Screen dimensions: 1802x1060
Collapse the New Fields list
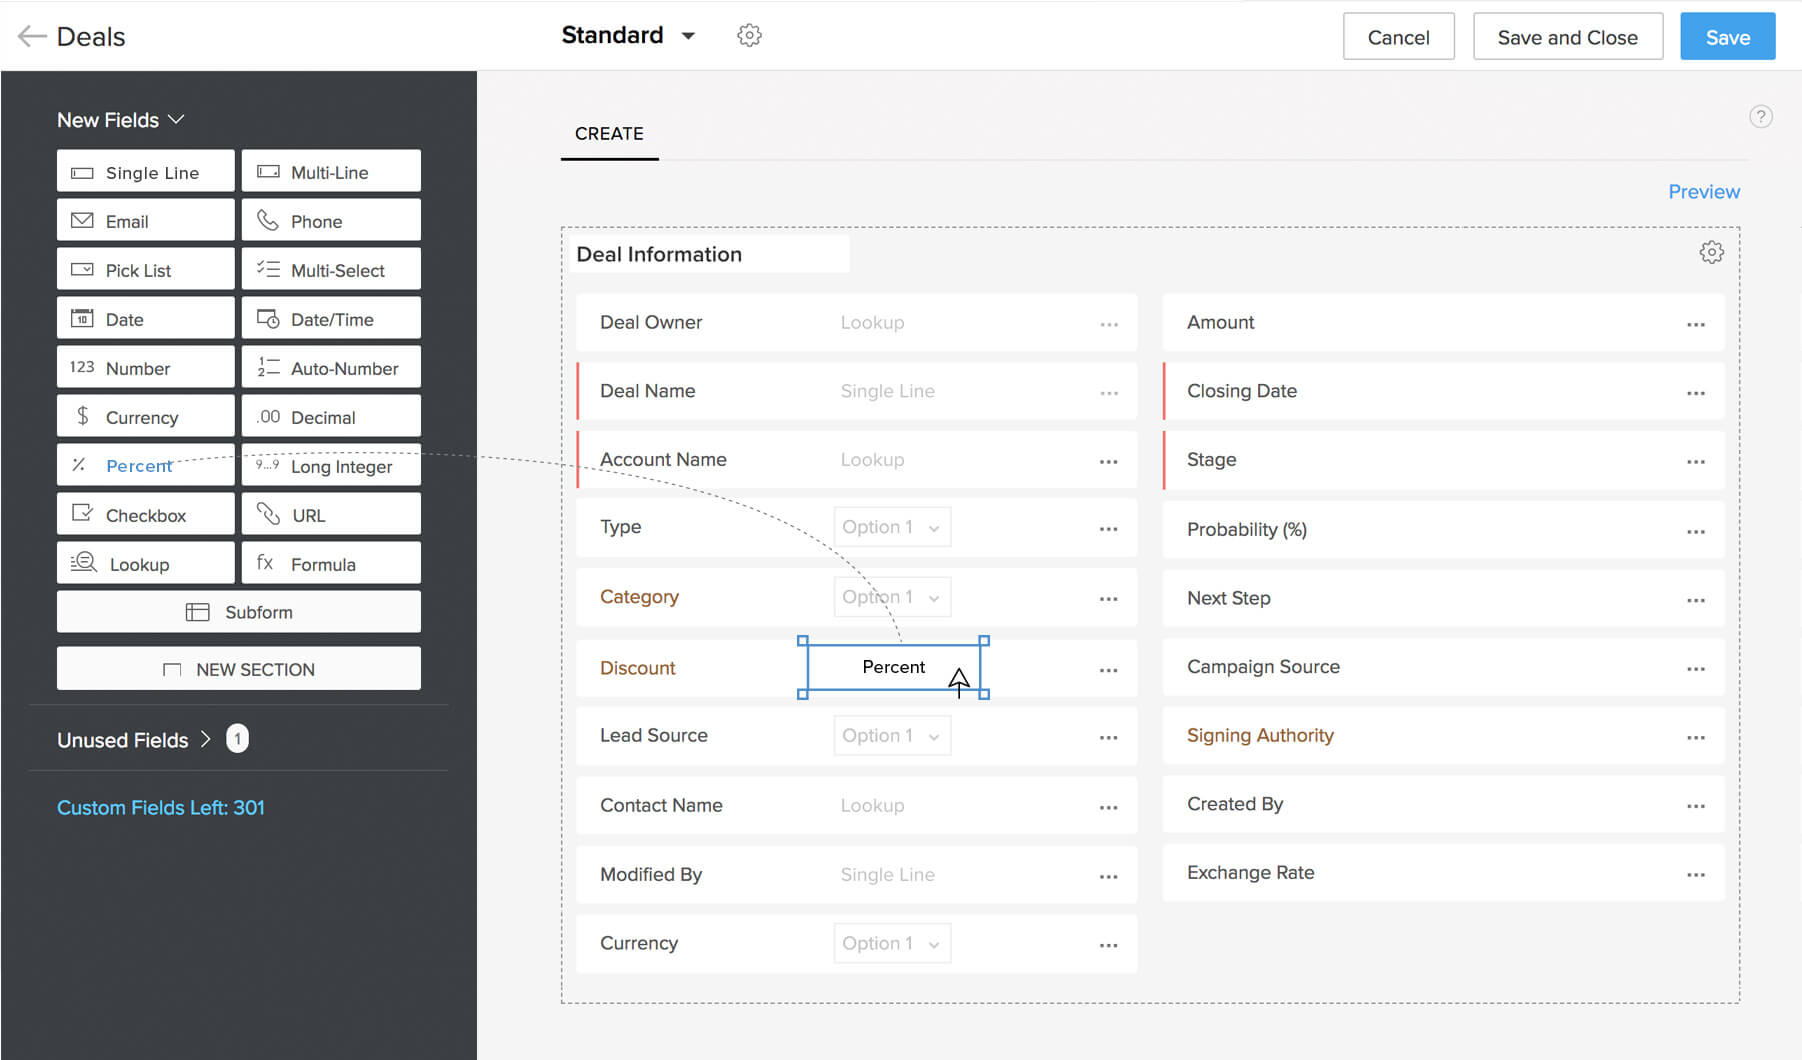coord(178,119)
